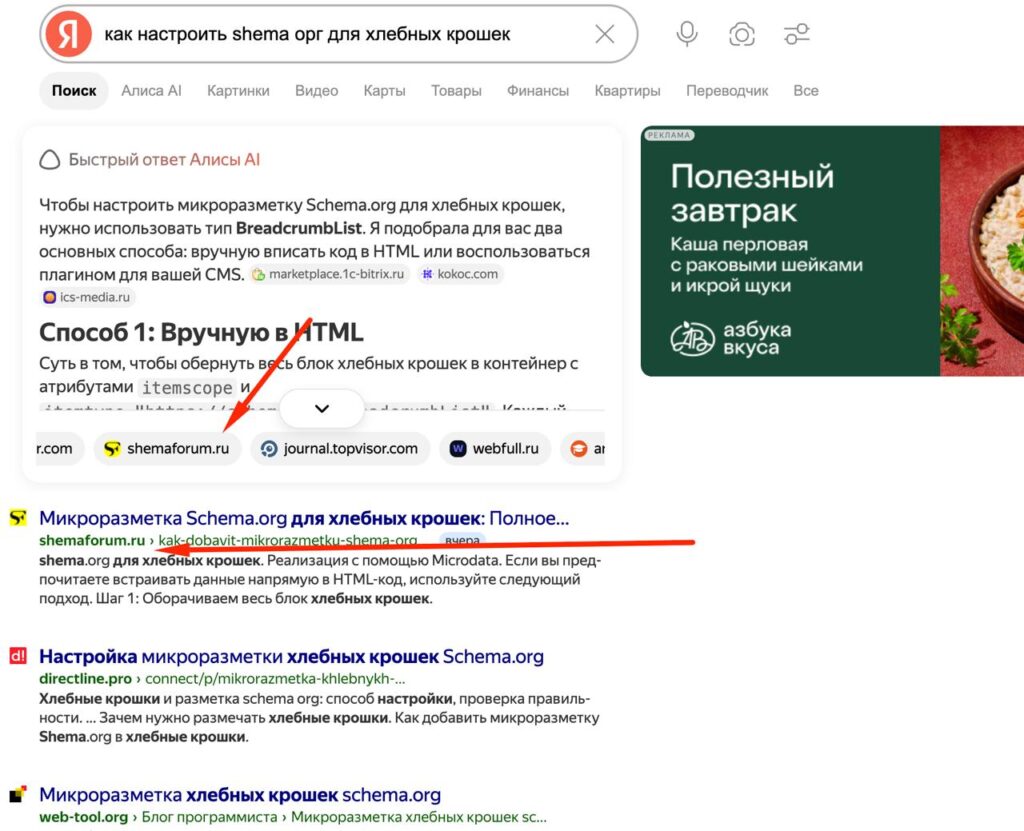Open shemaforum.ru source pill
The image size is (1024, 831).
167,449
